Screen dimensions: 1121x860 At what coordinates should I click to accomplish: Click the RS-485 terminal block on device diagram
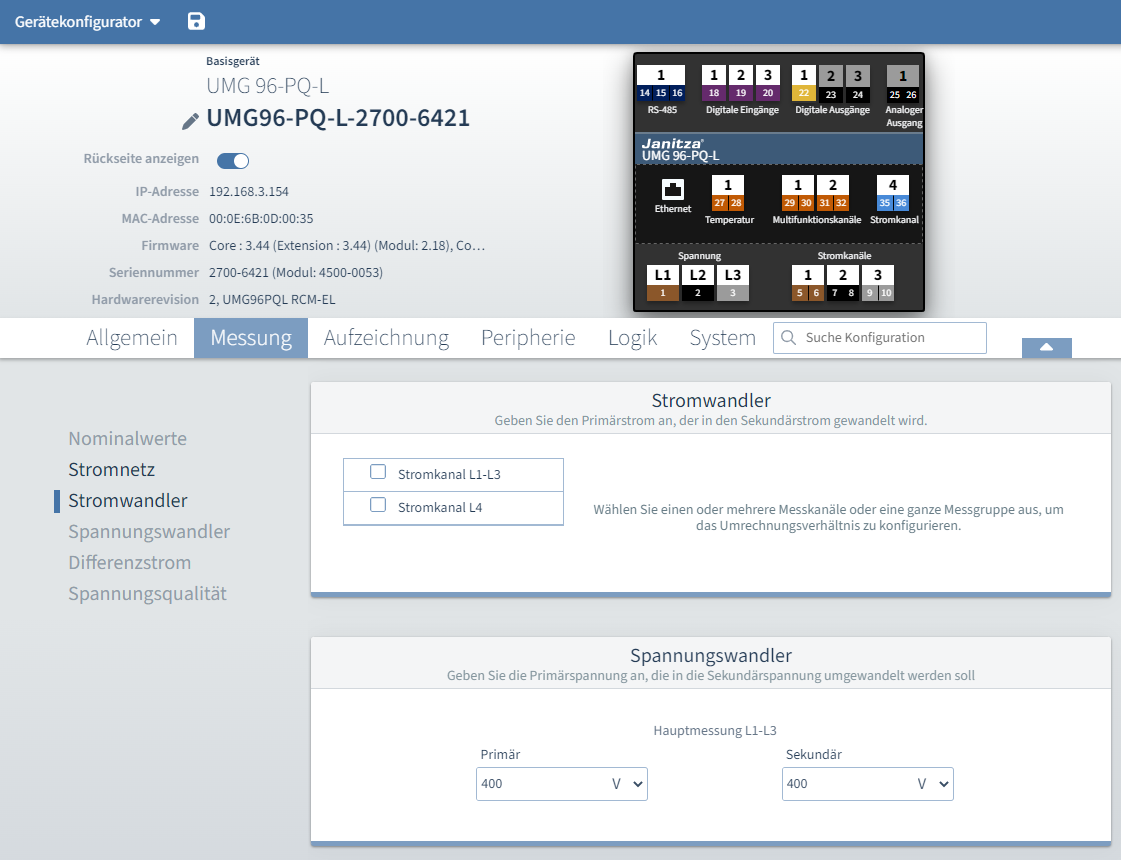click(x=661, y=84)
